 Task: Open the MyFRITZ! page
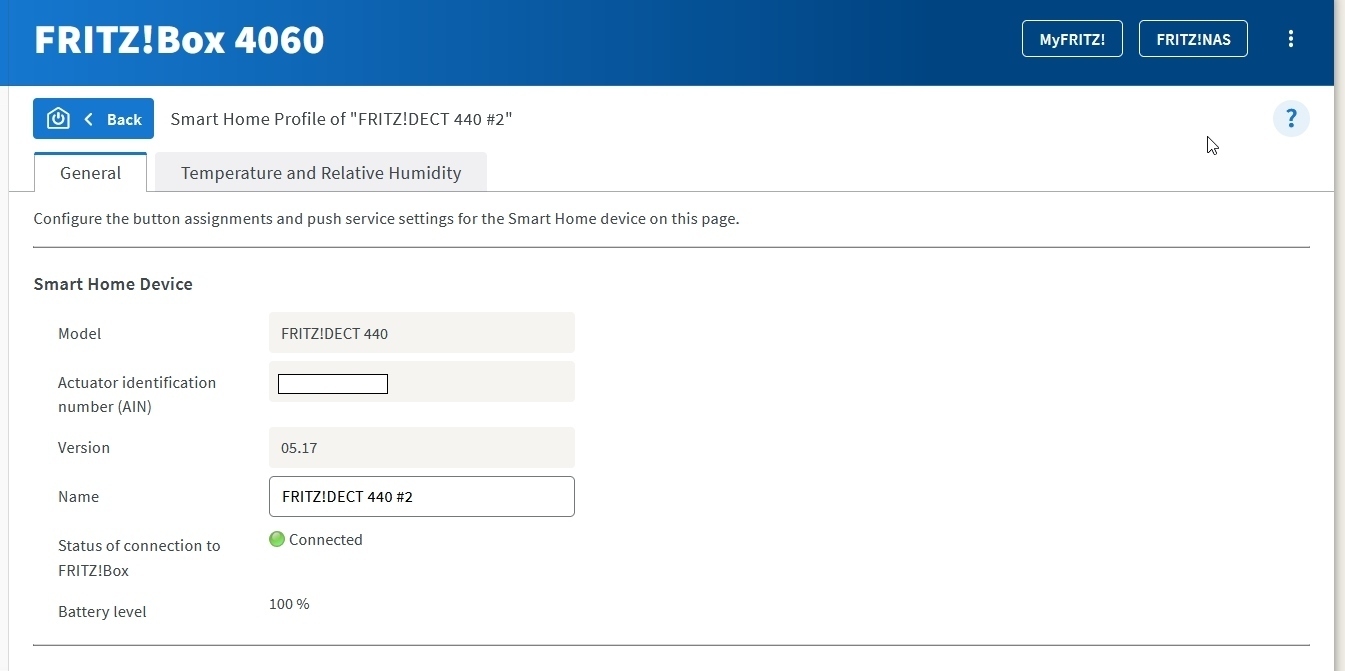[1072, 39]
